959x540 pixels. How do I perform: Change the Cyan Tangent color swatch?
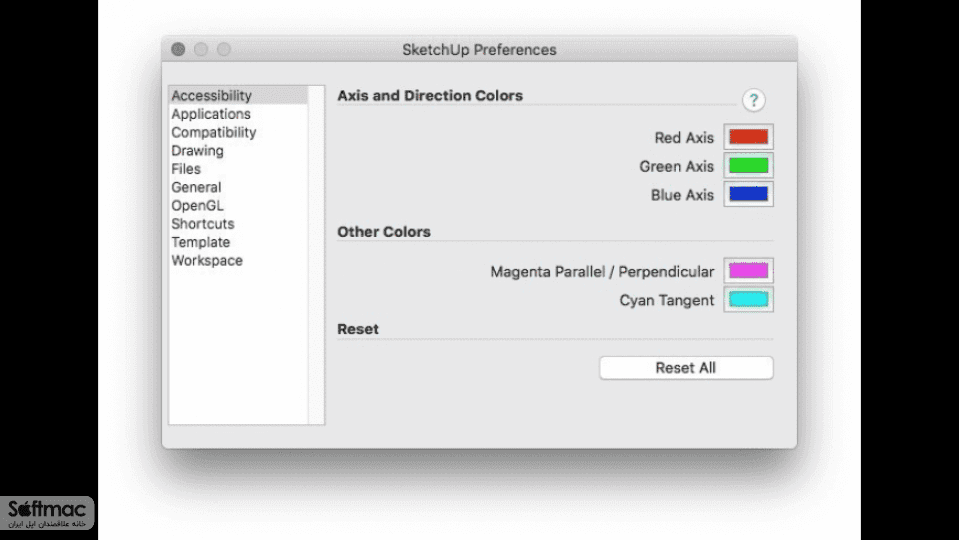coord(748,300)
